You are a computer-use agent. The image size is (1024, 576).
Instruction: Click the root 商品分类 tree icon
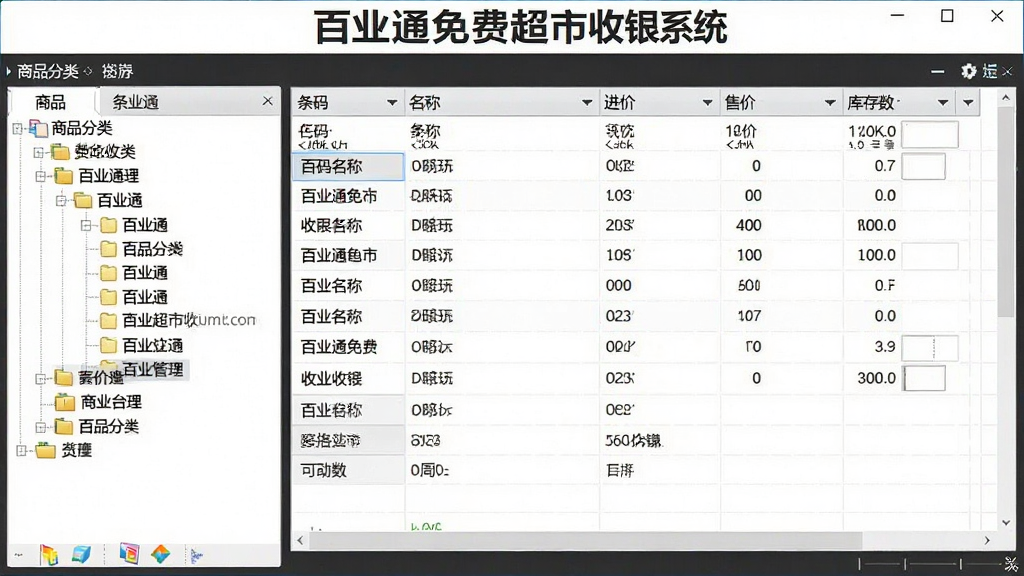[x=39, y=128]
